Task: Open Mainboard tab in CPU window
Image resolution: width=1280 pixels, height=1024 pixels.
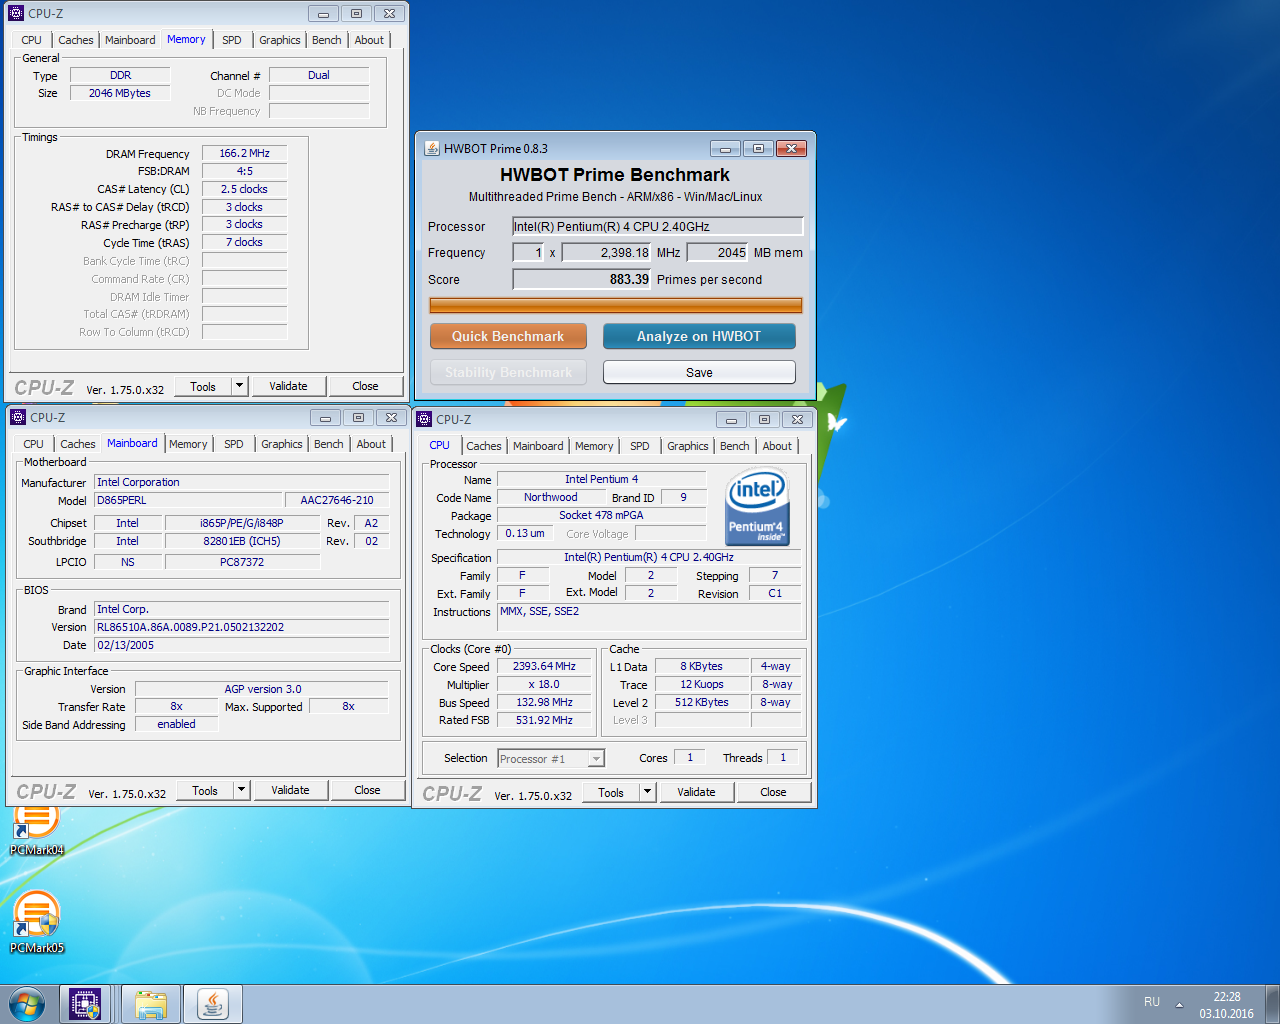Action: (x=538, y=446)
